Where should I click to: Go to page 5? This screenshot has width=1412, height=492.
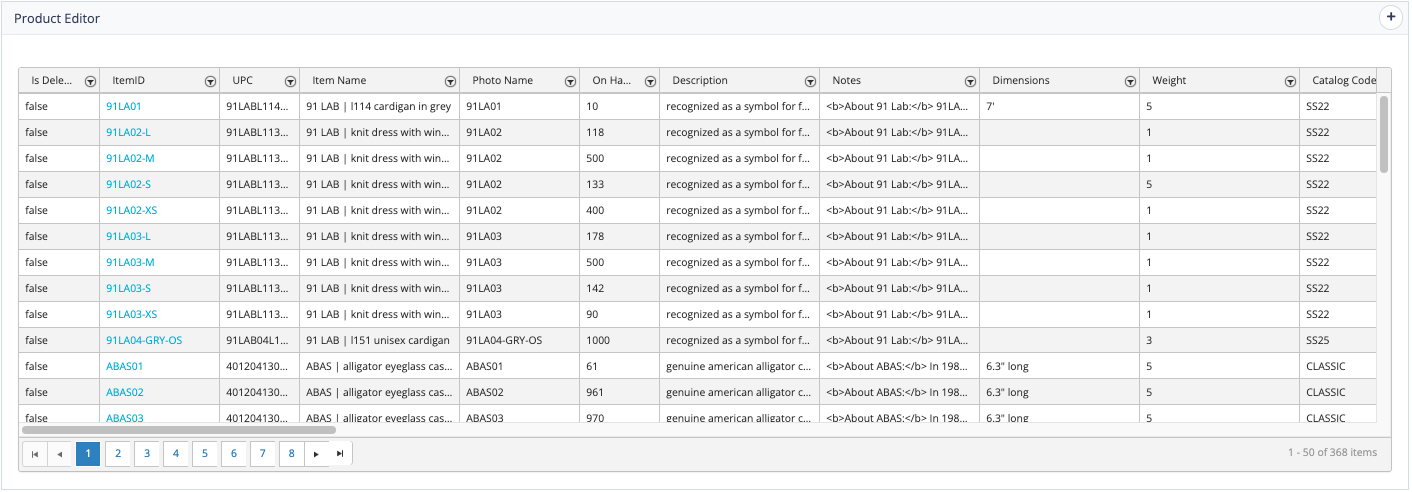204,454
